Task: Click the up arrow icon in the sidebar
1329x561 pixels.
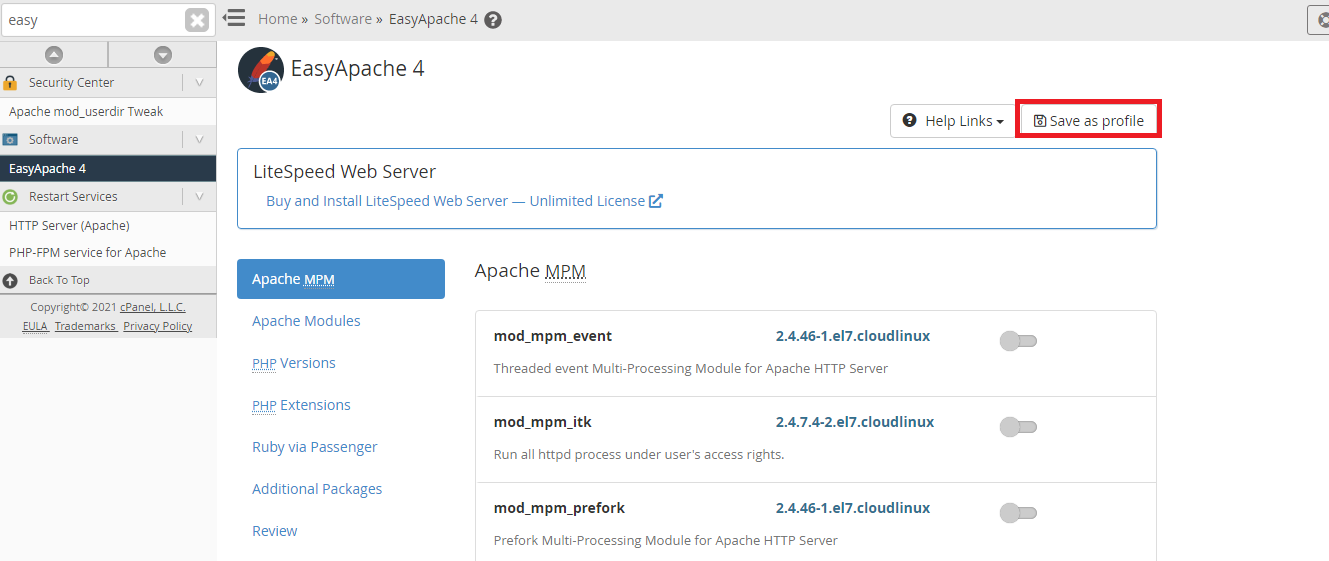Action: (54, 55)
